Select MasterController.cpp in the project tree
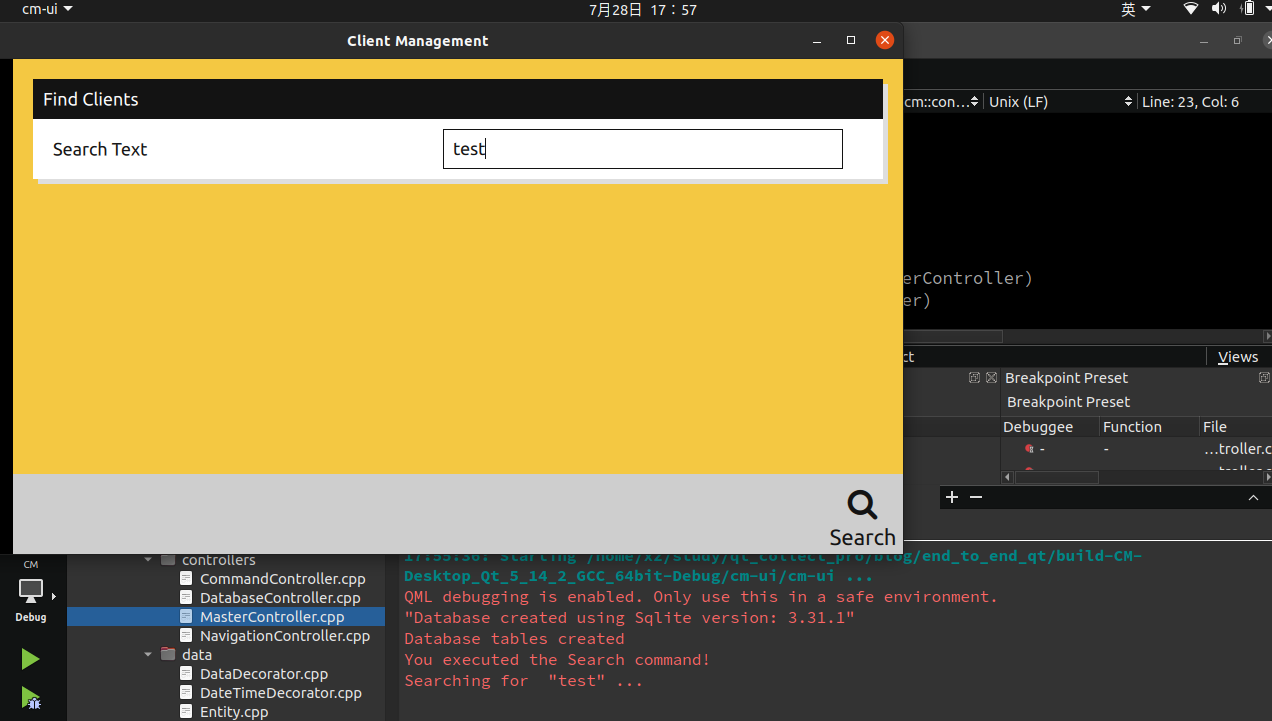1272x721 pixels. pos(272,617)
